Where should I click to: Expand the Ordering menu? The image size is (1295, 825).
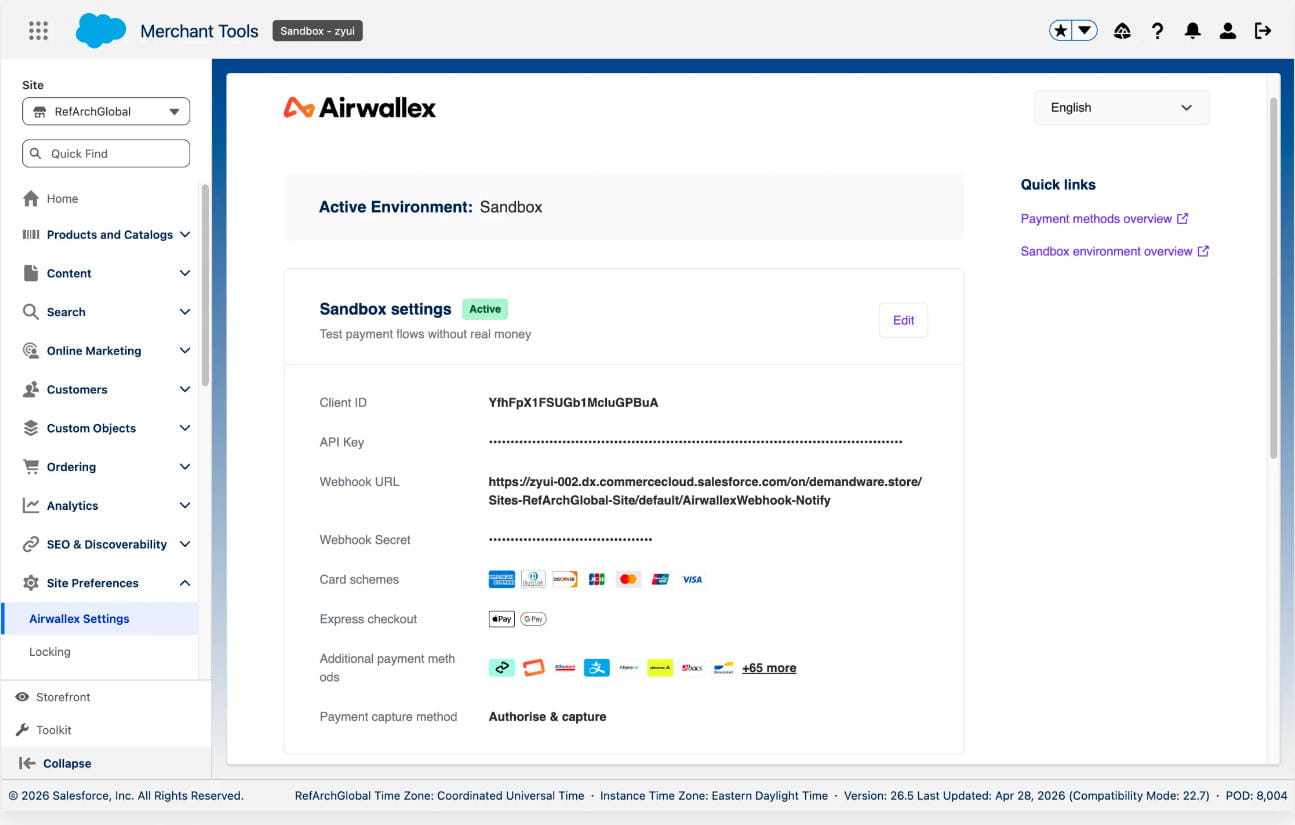pyautogui.click(x=106, y=467)
